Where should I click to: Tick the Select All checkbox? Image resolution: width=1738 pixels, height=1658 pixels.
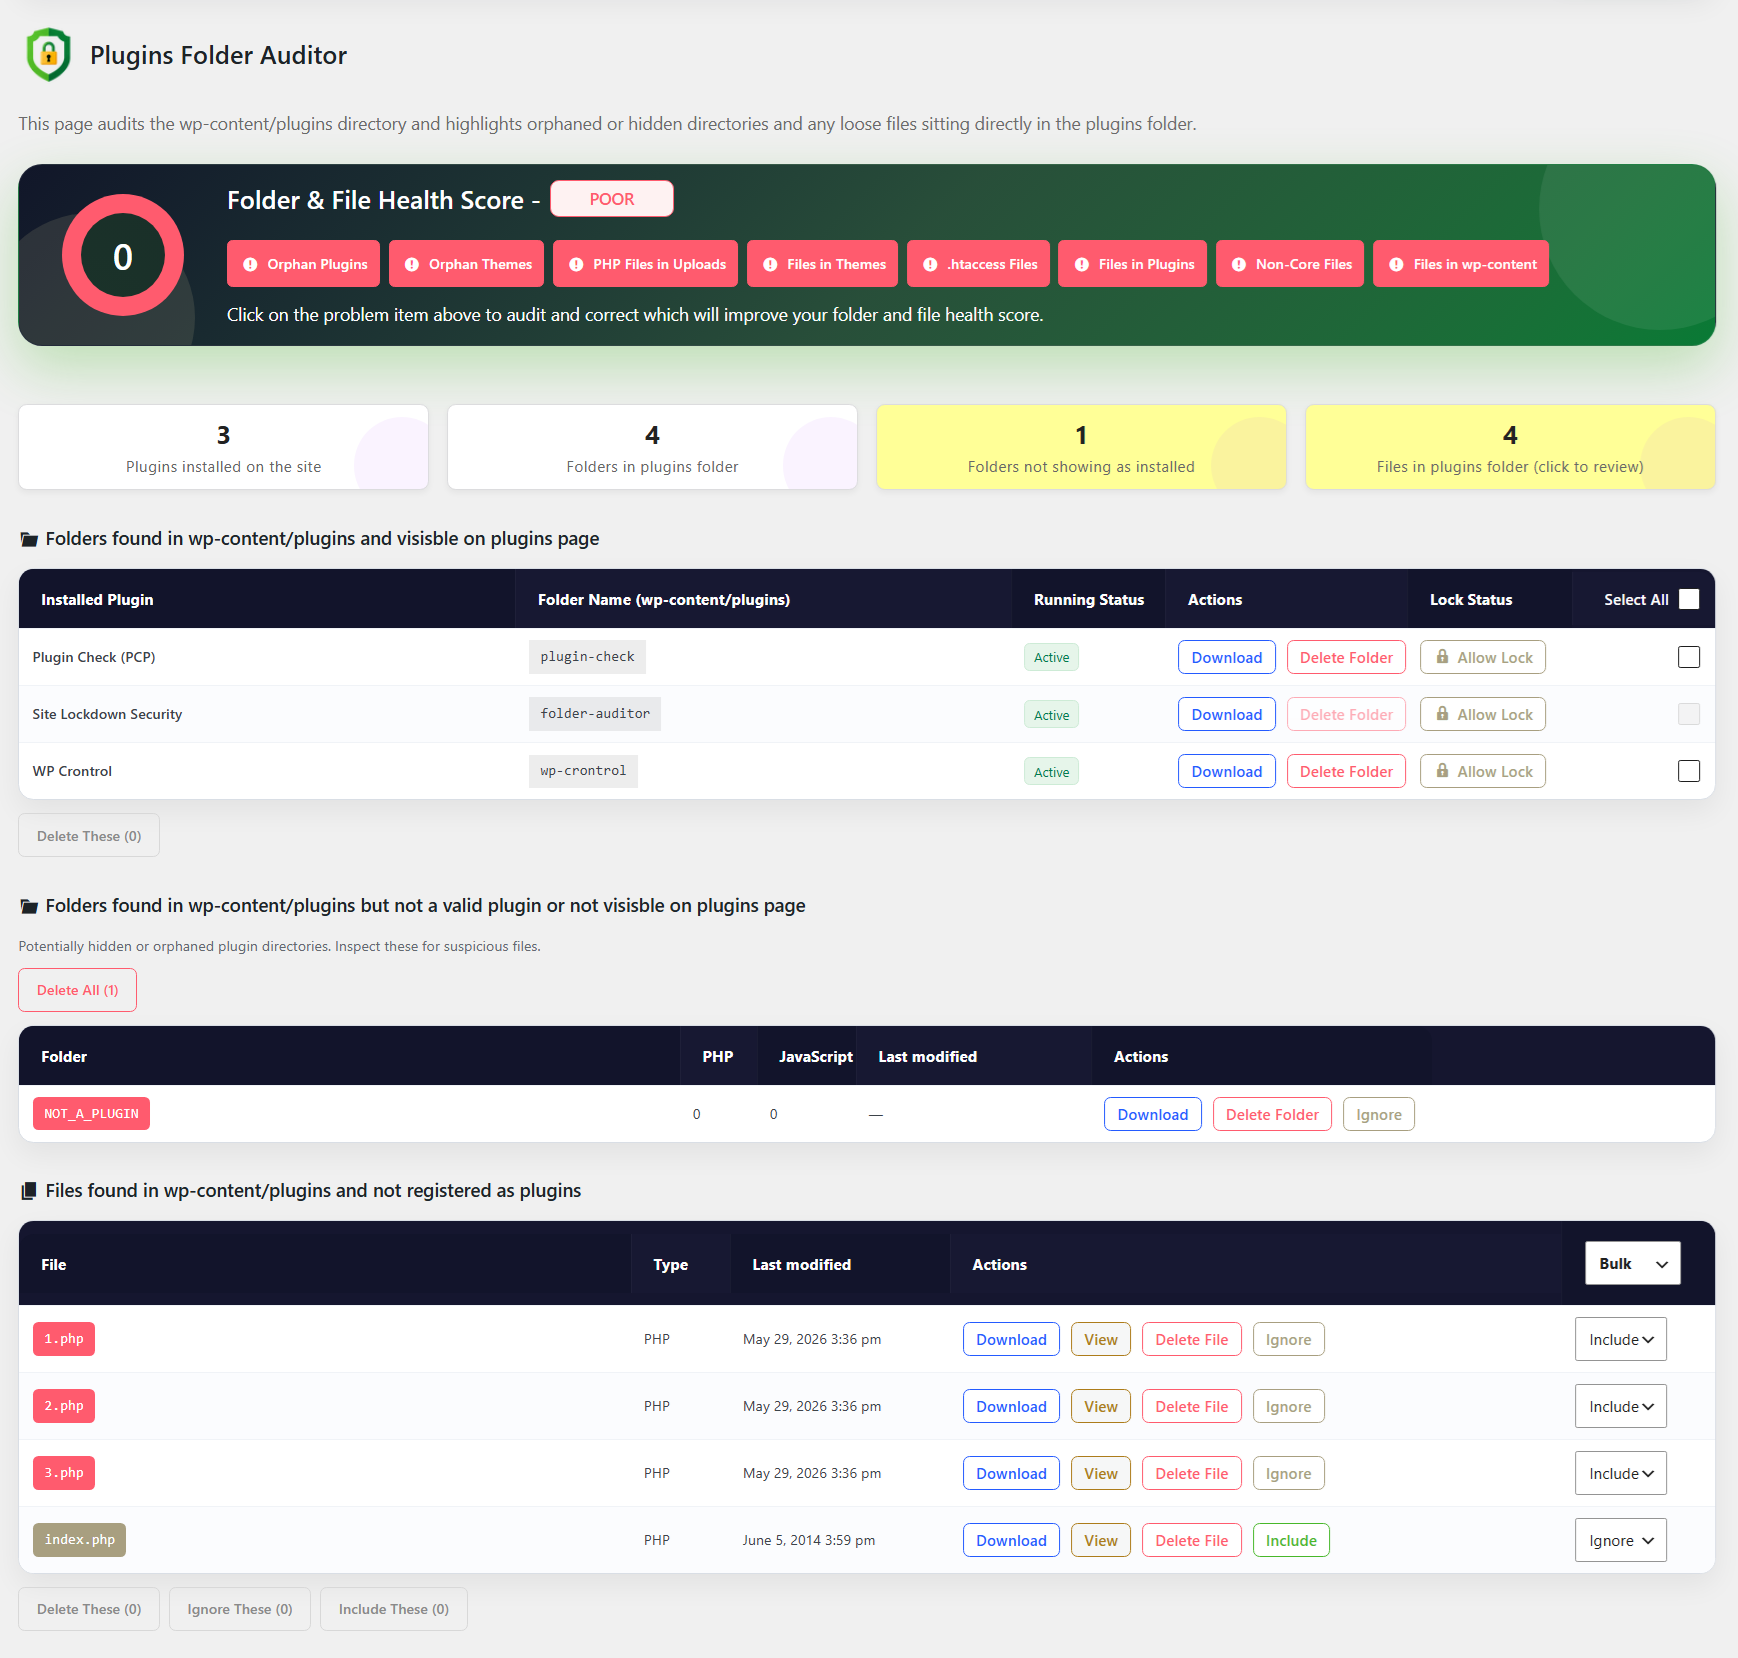(x=1689, y=599)
